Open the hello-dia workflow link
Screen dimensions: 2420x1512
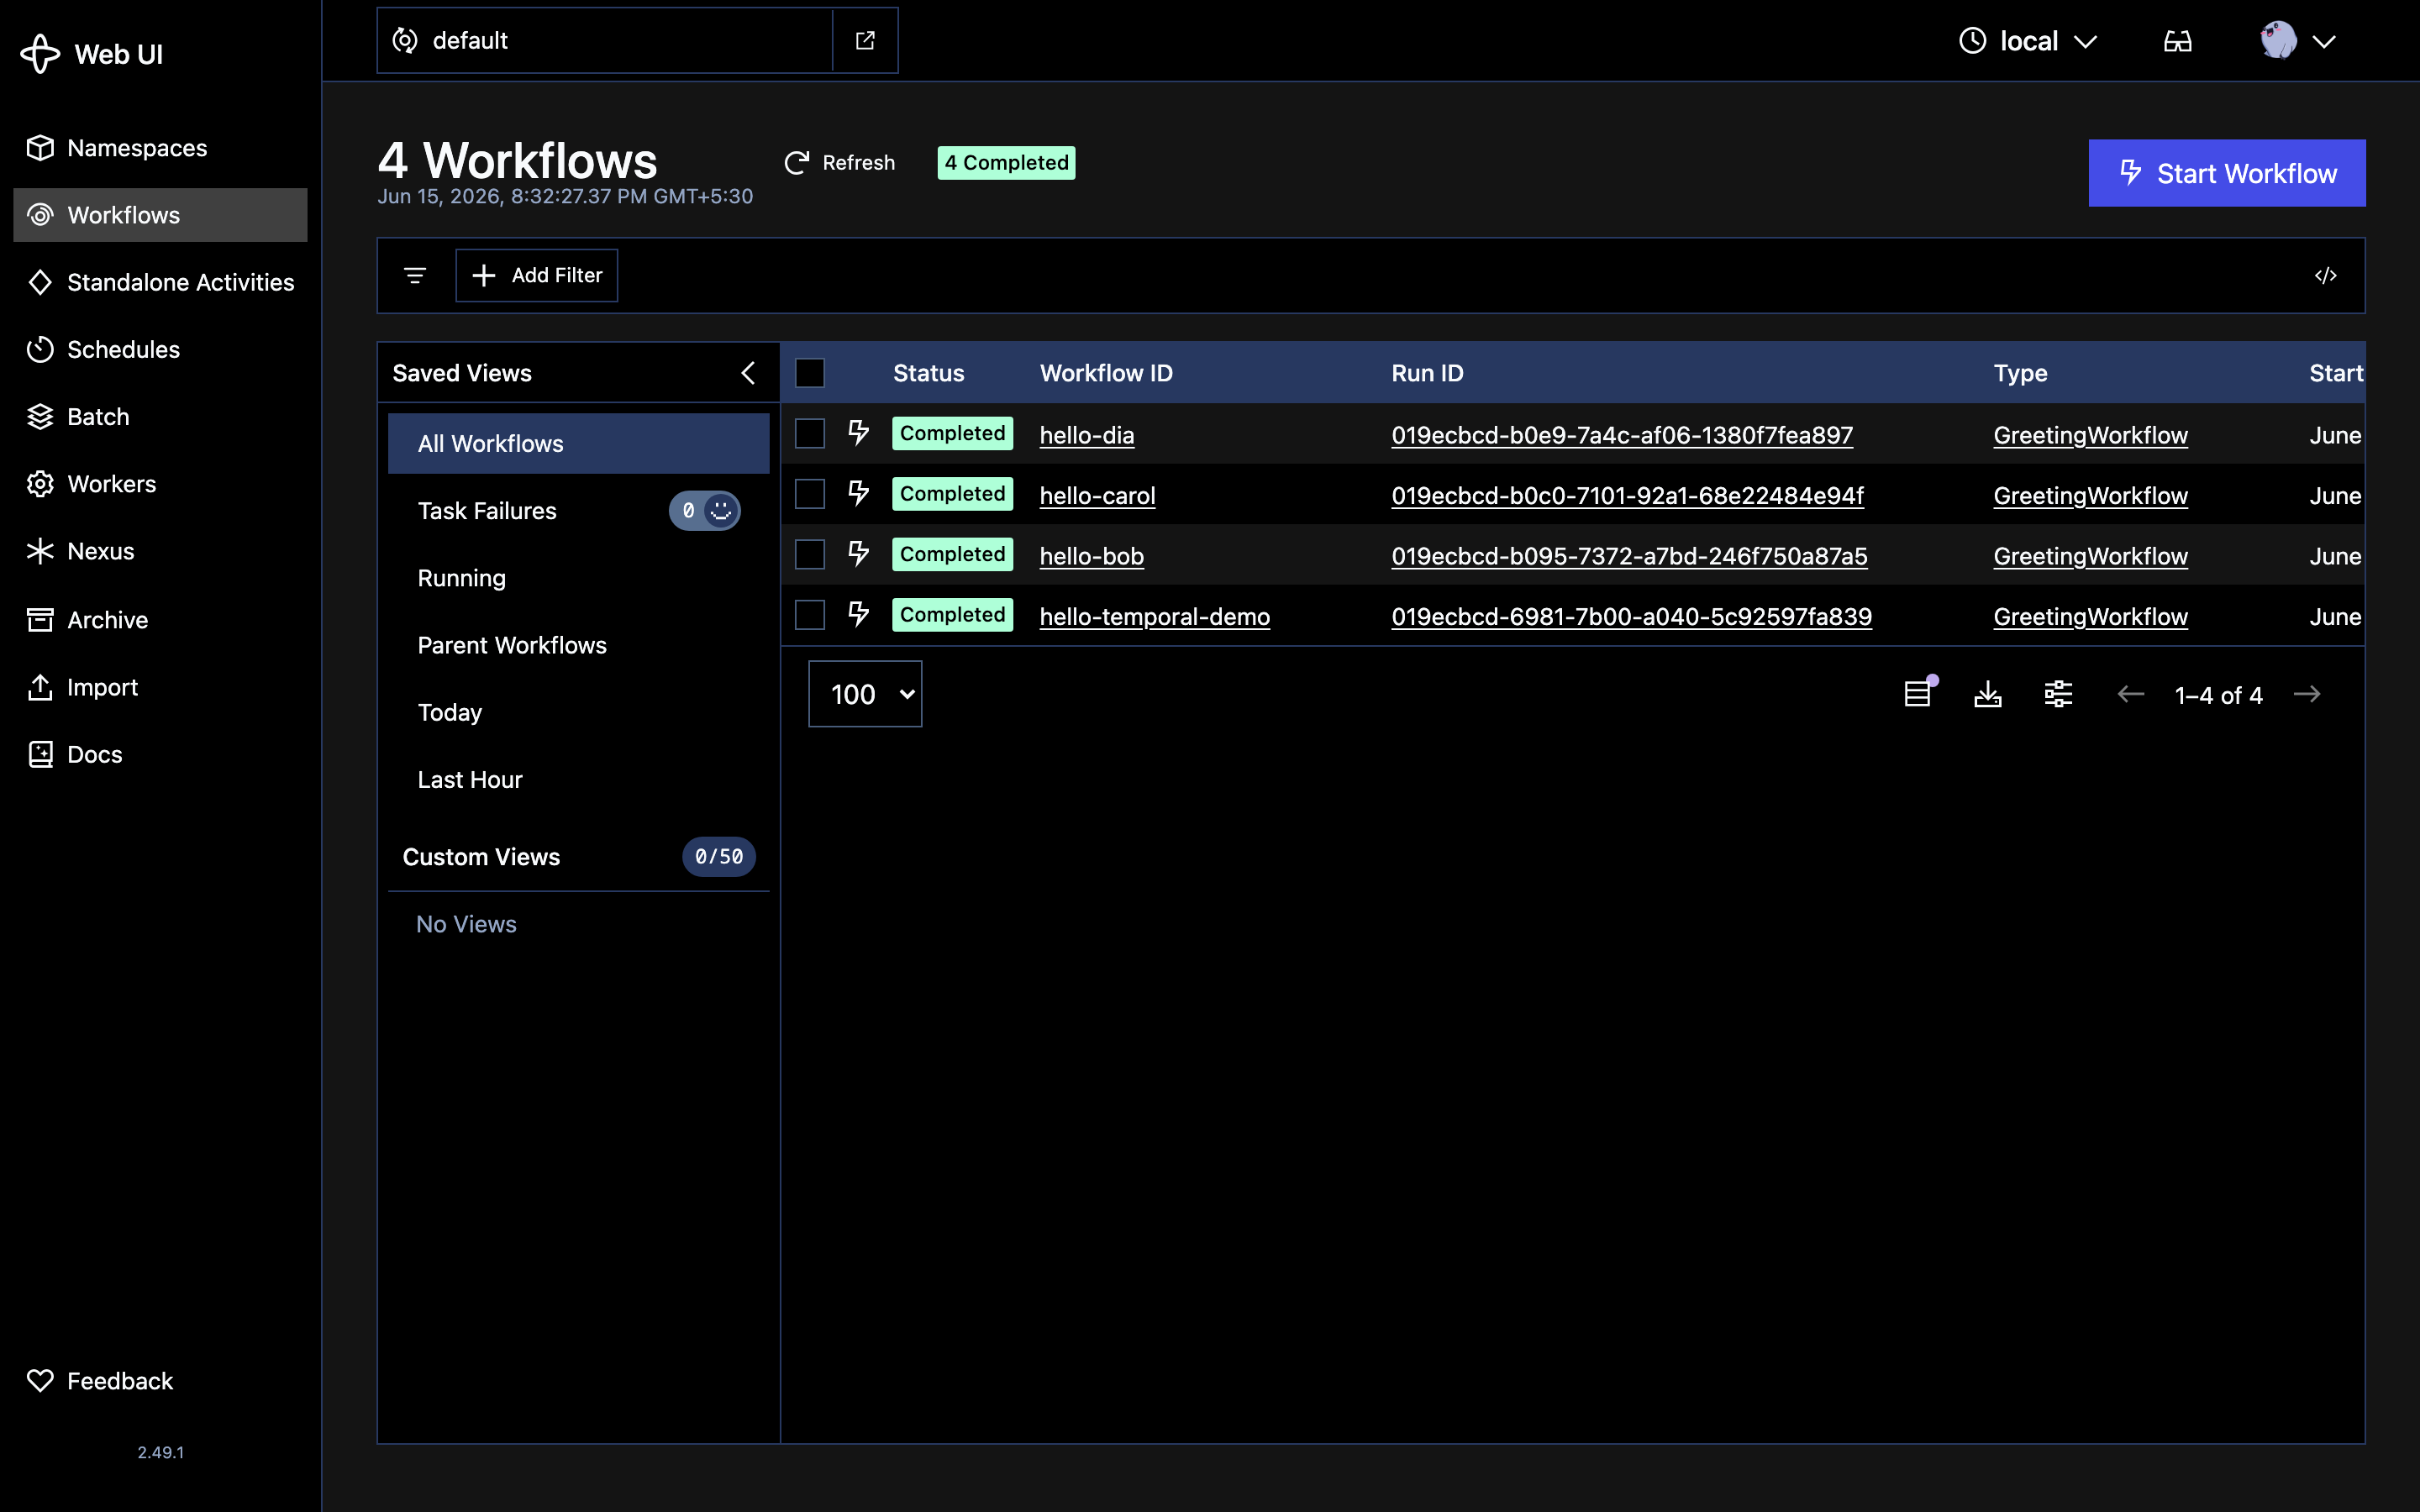[1087, 435]
